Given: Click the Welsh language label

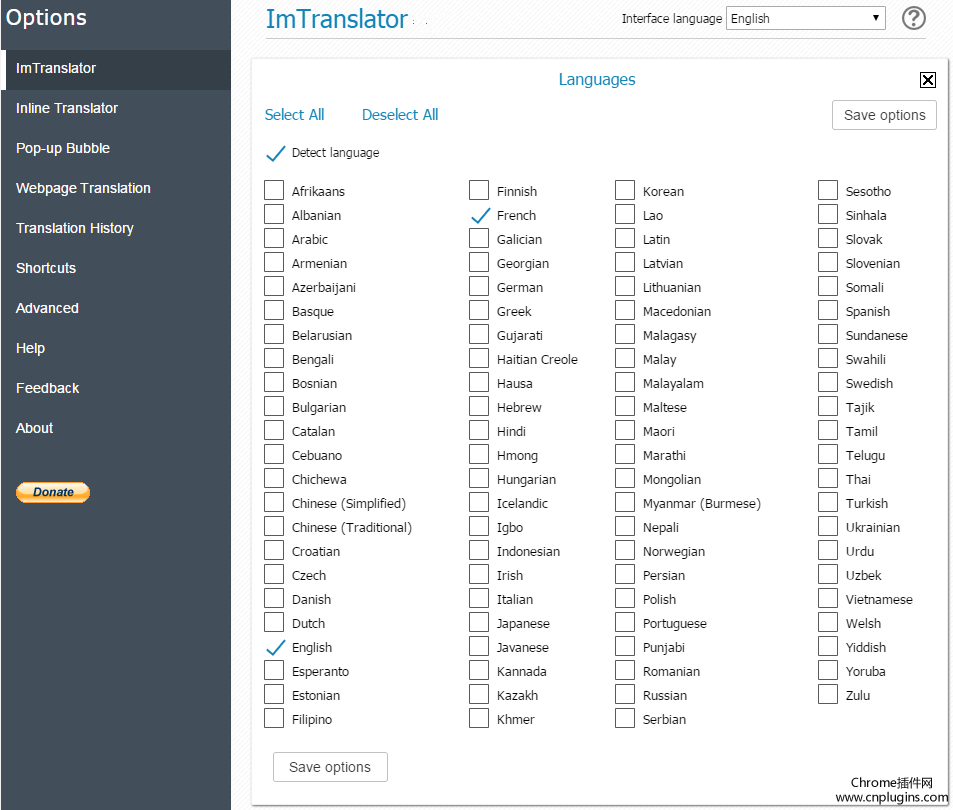Looking at the screenshot, I should [863, 623].
